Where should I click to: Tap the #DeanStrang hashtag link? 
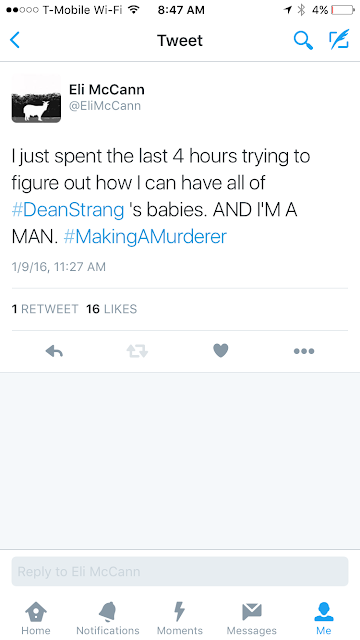(x=68, y=210)
